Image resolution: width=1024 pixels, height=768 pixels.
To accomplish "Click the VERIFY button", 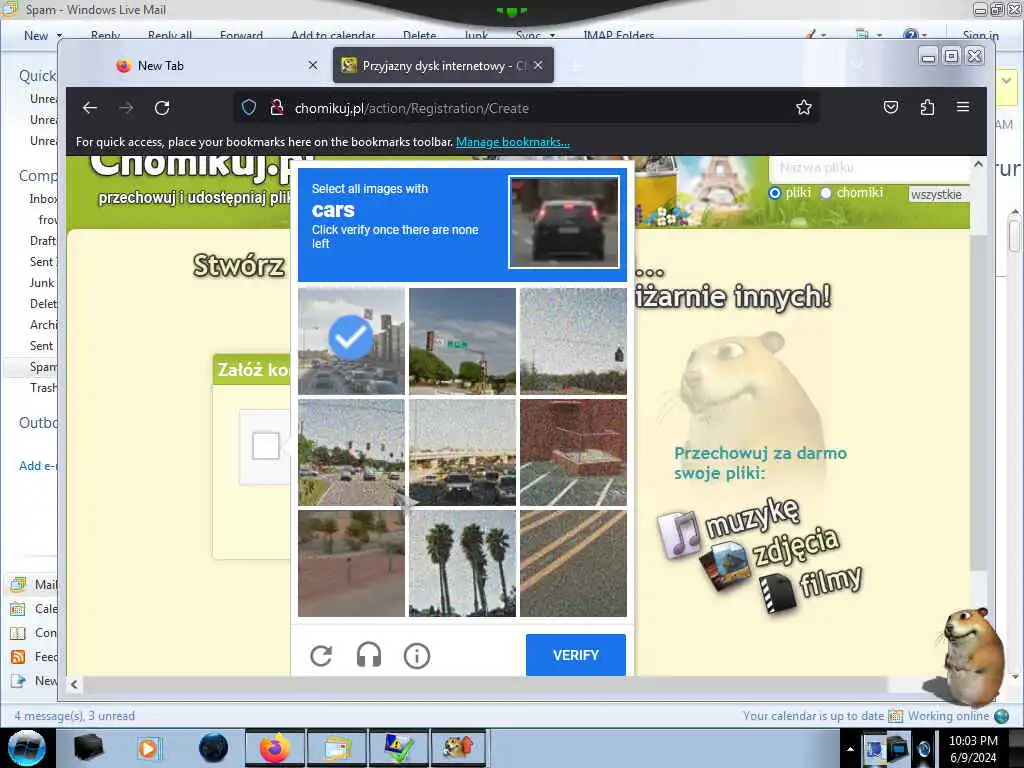I will coord(575,655).
